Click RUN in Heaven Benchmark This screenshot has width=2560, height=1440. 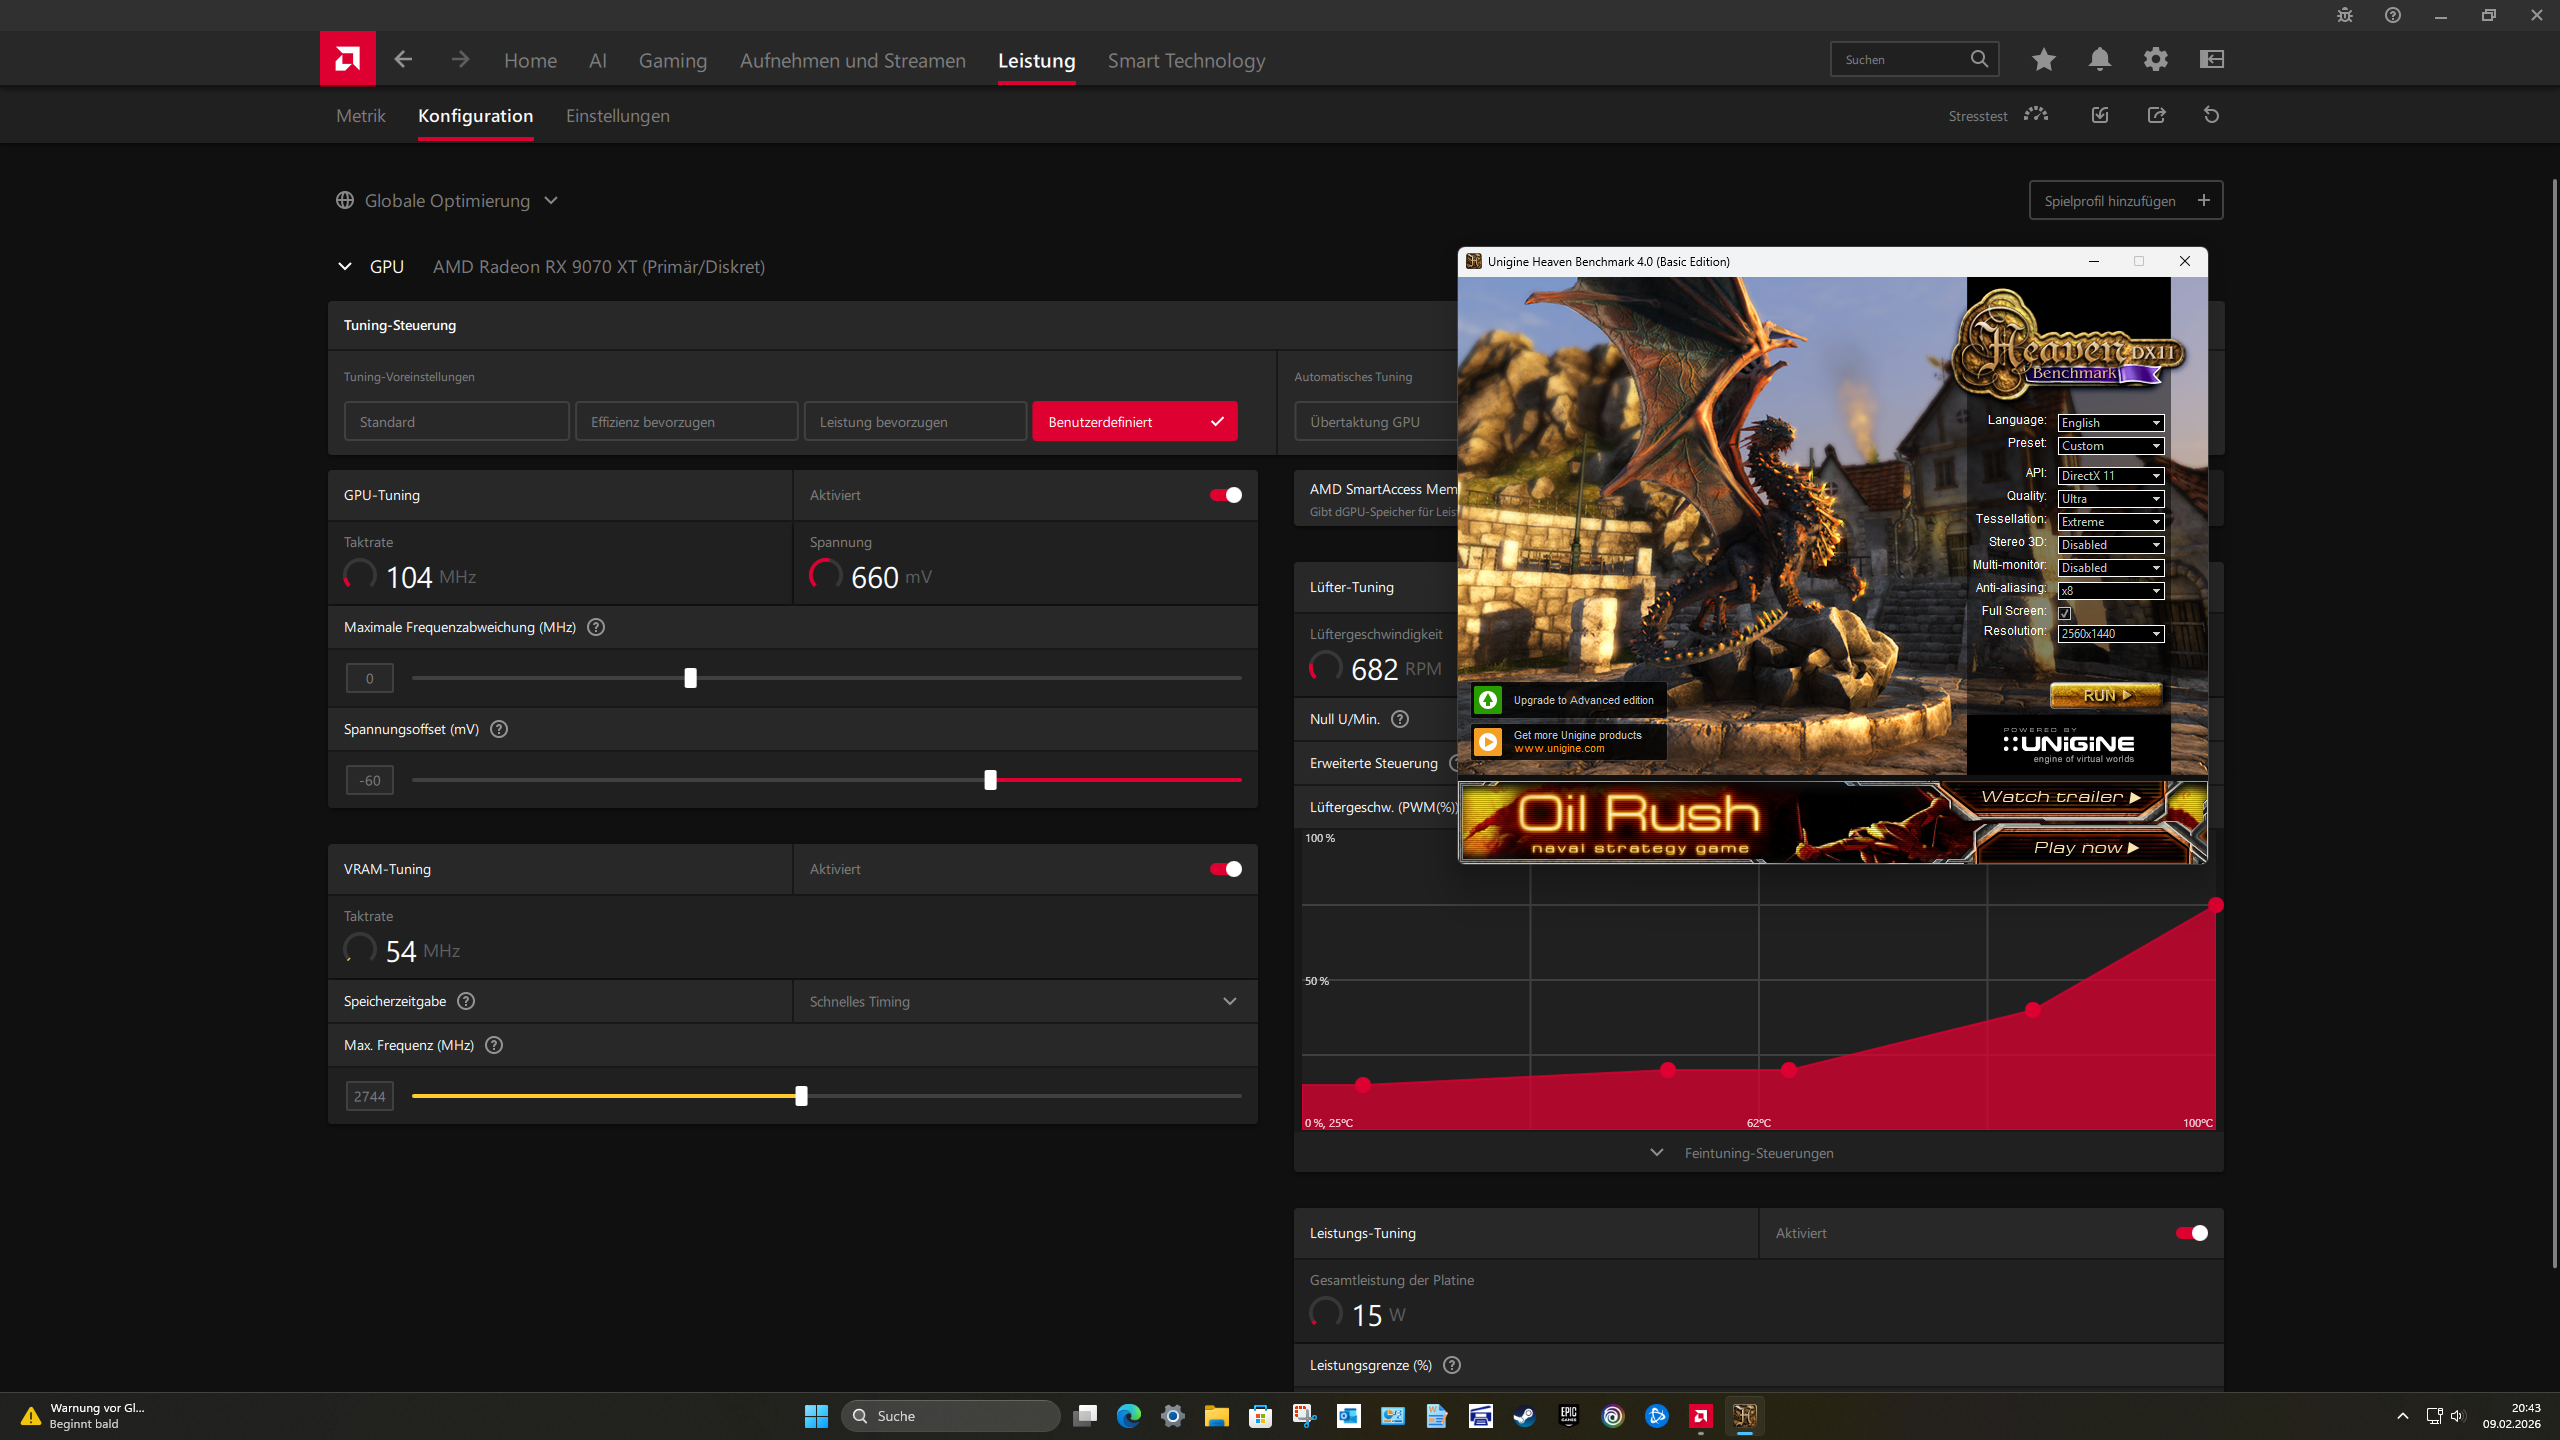[x=2105, y=694]
